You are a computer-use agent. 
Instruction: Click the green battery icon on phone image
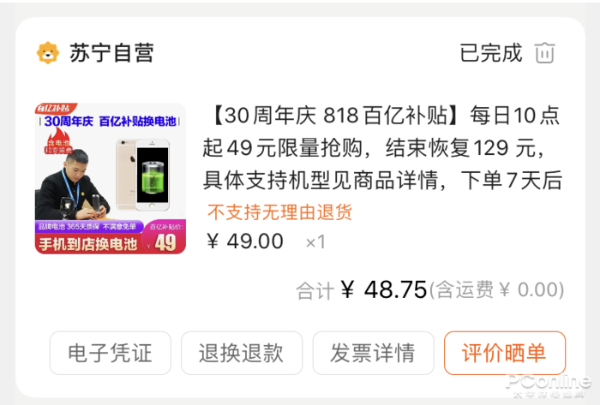coord(152,176)
